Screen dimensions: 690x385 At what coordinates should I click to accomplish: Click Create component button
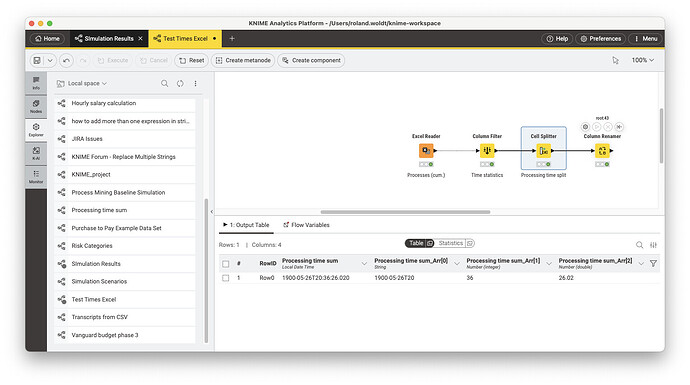[x=311, y=60]
